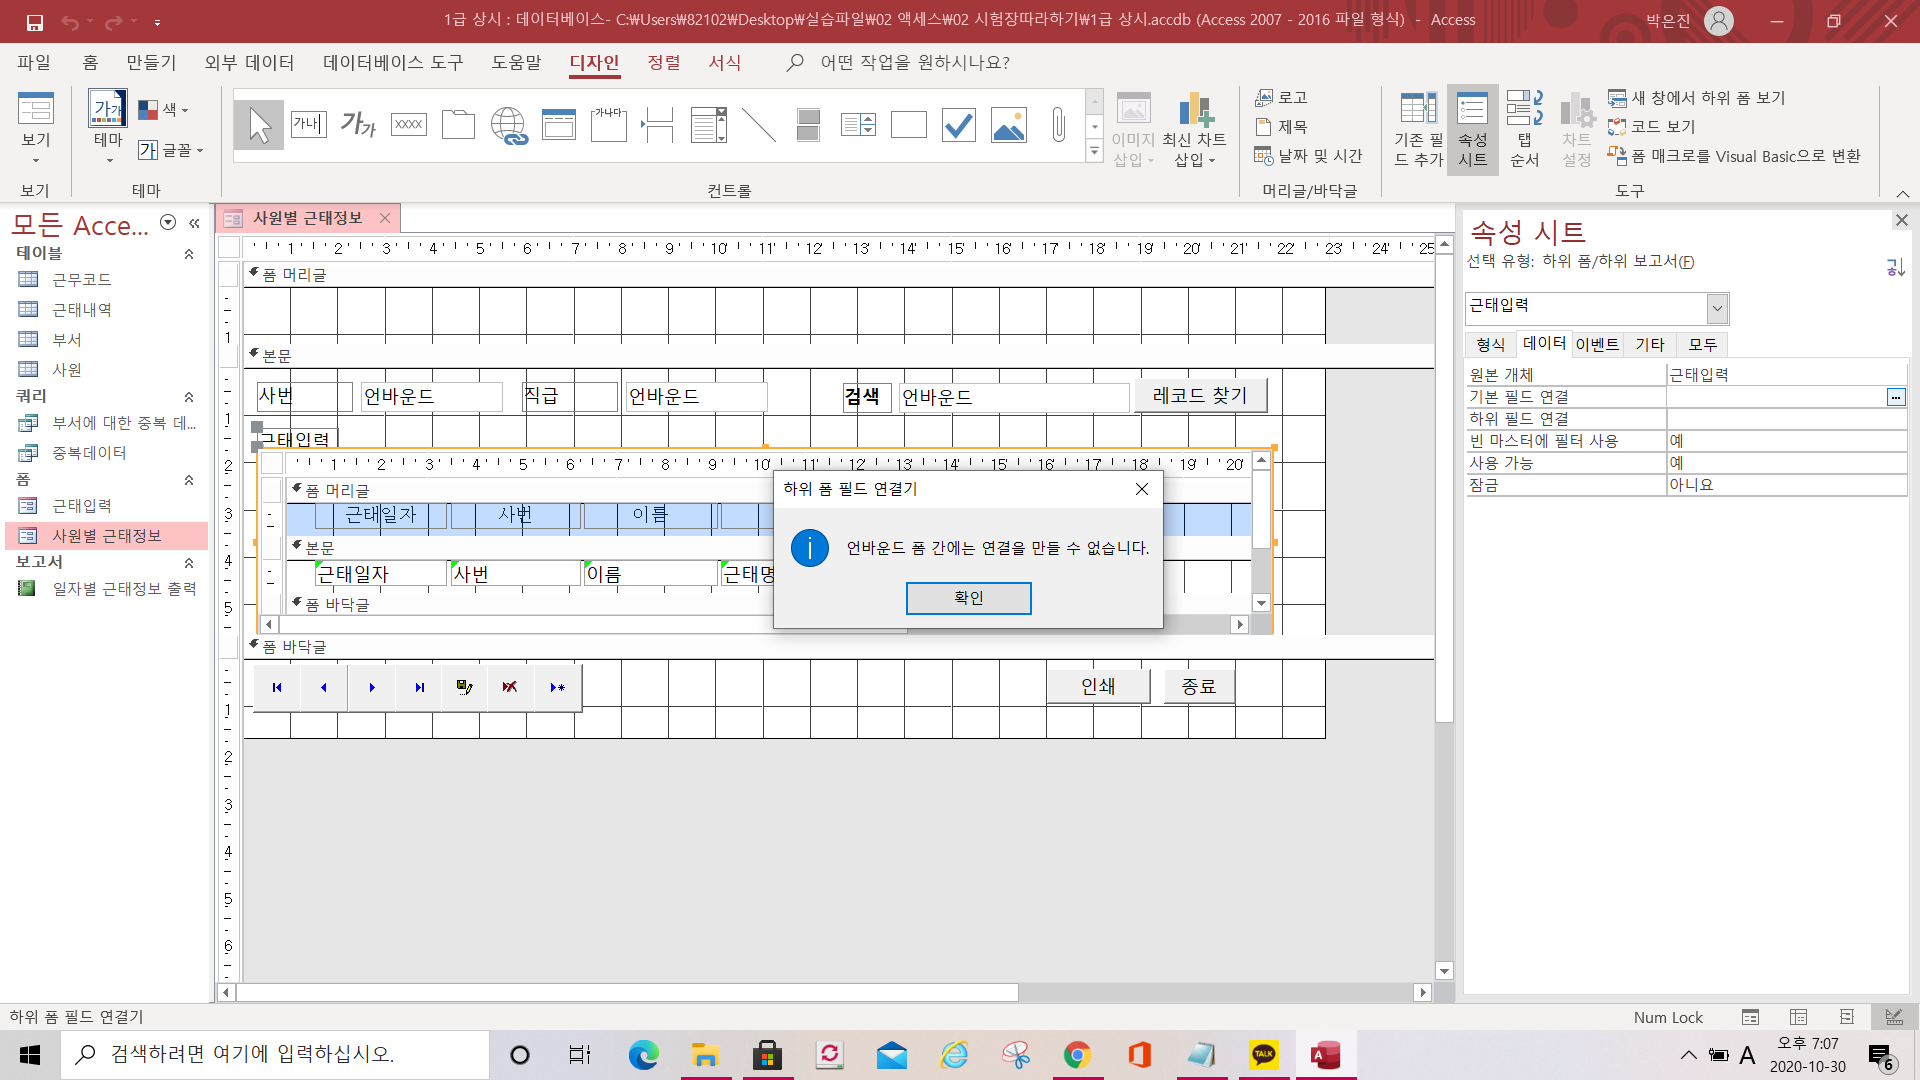Select the Label control tool

pos(358,125)
